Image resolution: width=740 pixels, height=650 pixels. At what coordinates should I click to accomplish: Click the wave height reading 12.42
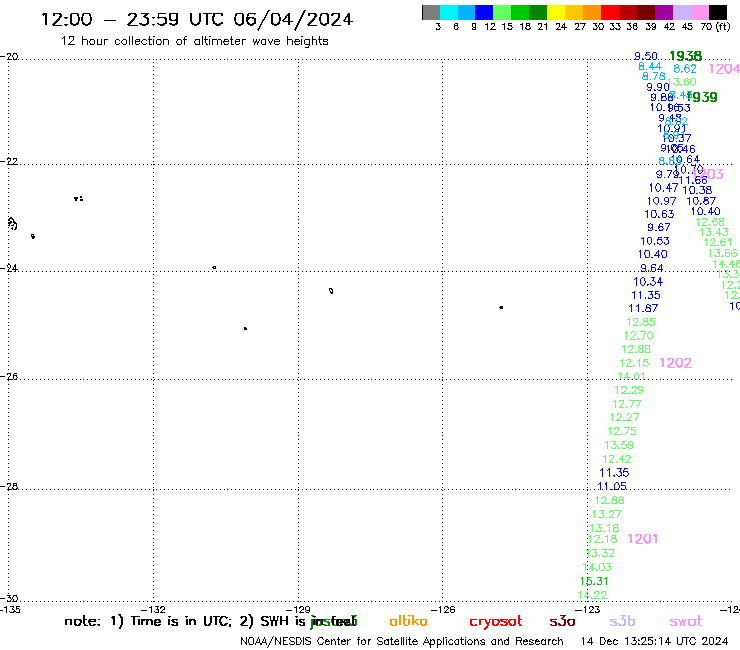coord(616,459)
